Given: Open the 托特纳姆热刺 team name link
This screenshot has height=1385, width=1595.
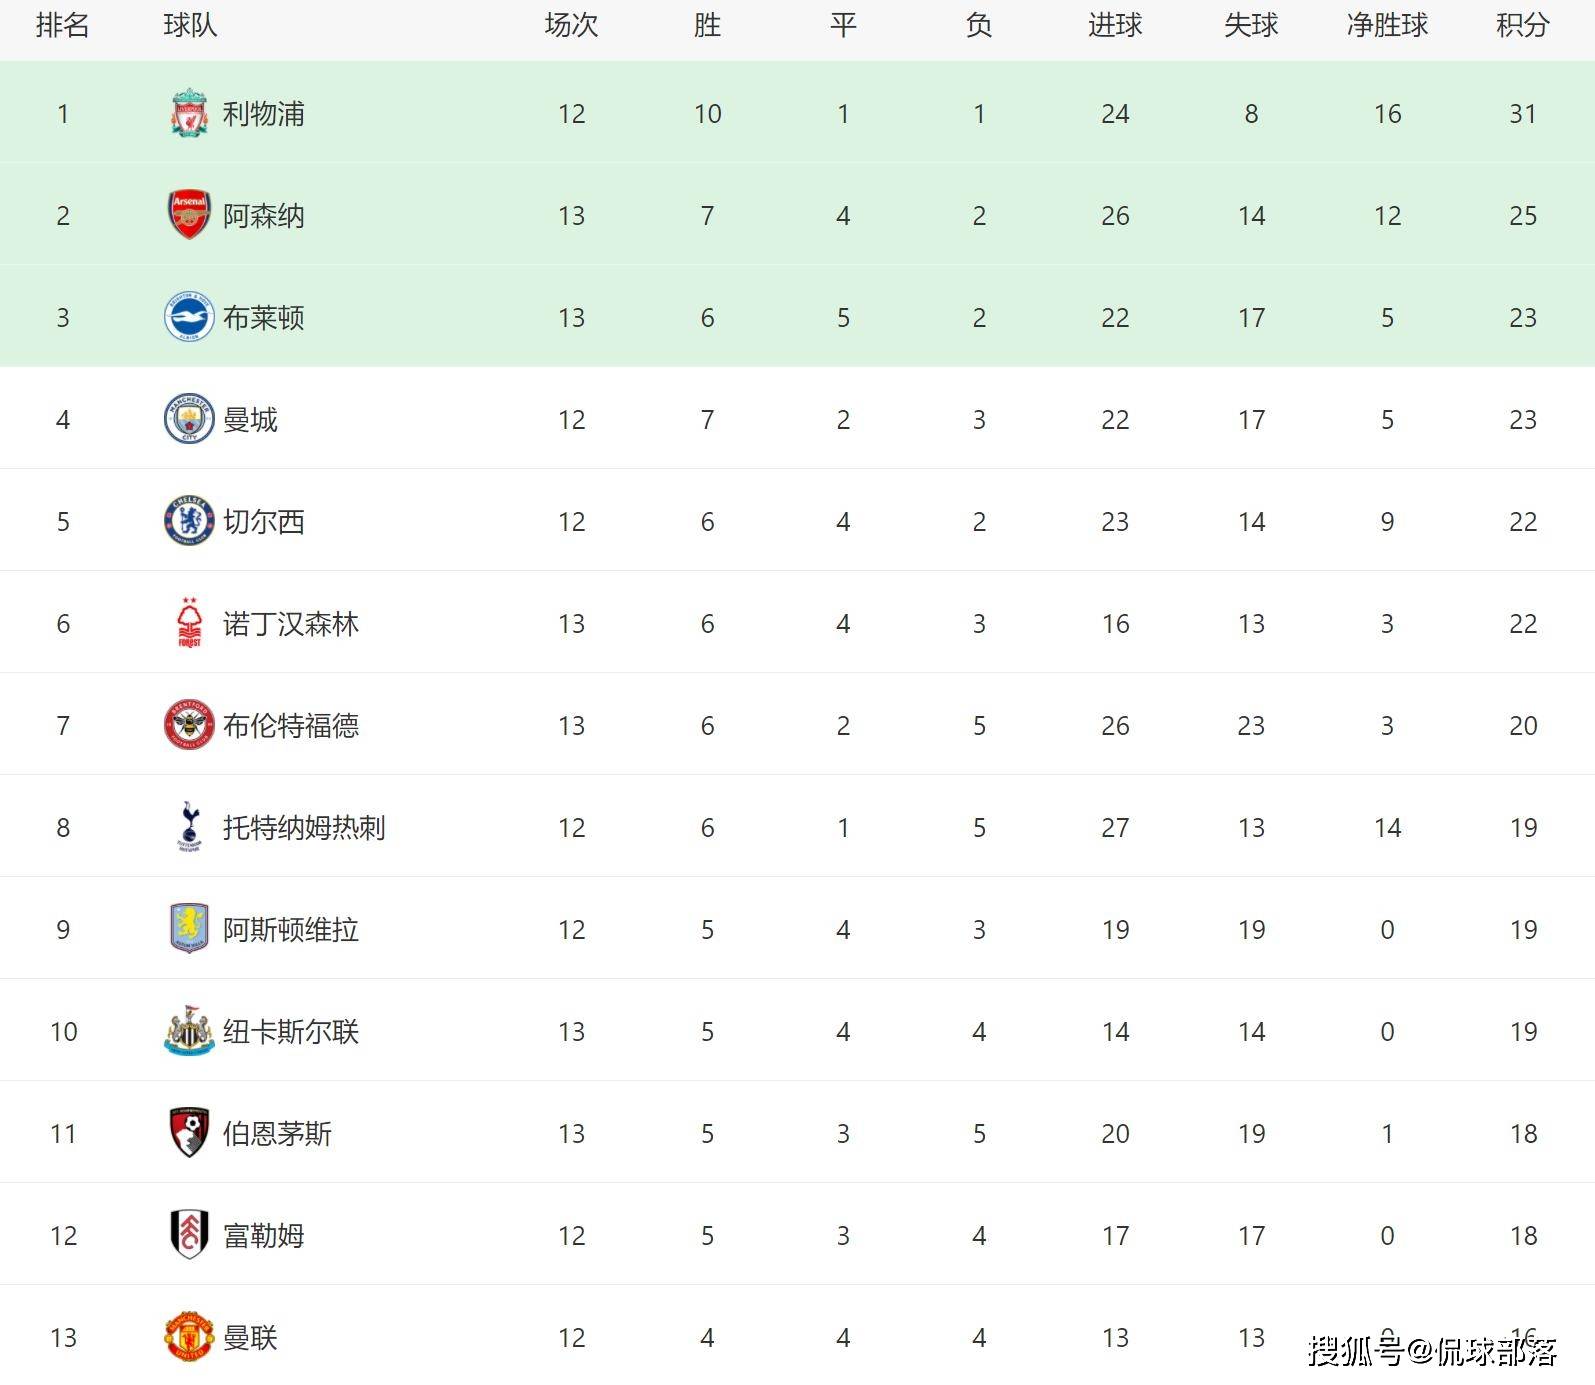Looking at the screenshot, I should (304, 828).
